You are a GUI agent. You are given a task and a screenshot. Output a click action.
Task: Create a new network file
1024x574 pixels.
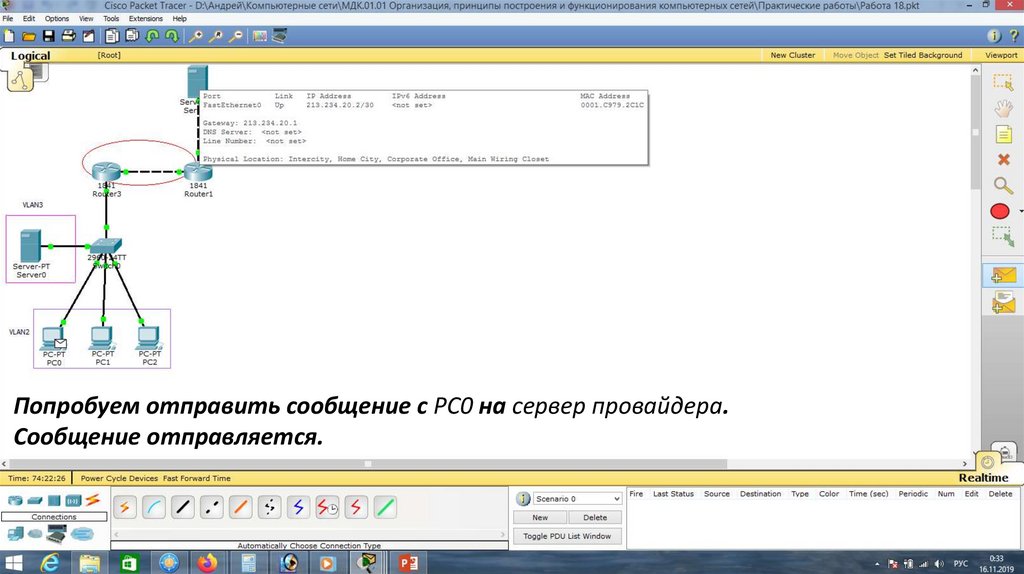[8, 36]
